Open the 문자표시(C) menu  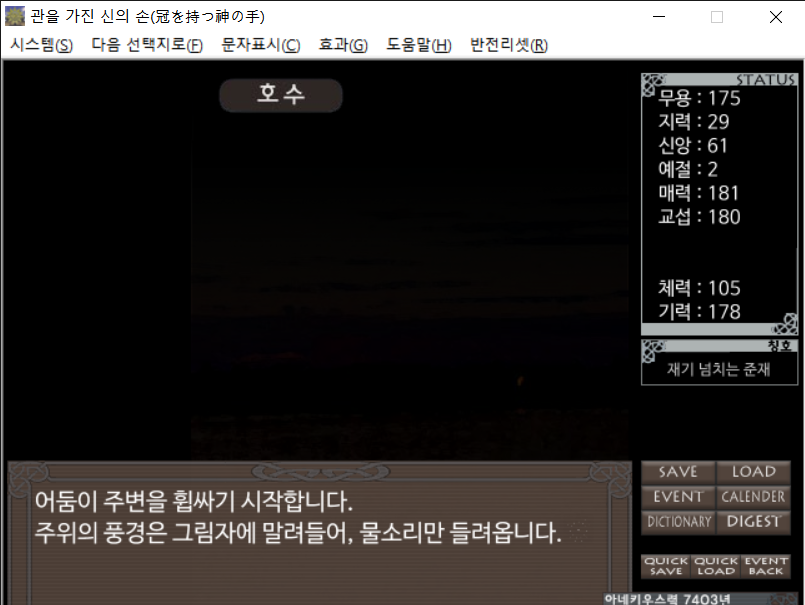pos(260,45)
